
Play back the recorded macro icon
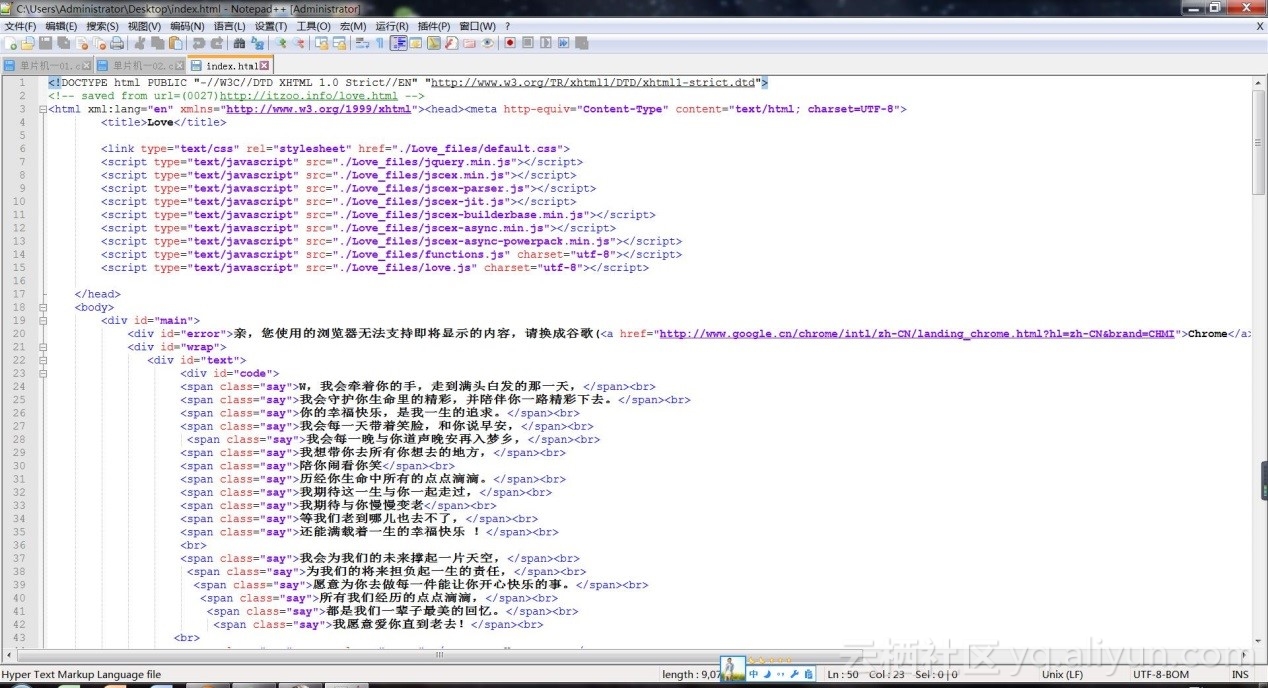tap(546, 44)
